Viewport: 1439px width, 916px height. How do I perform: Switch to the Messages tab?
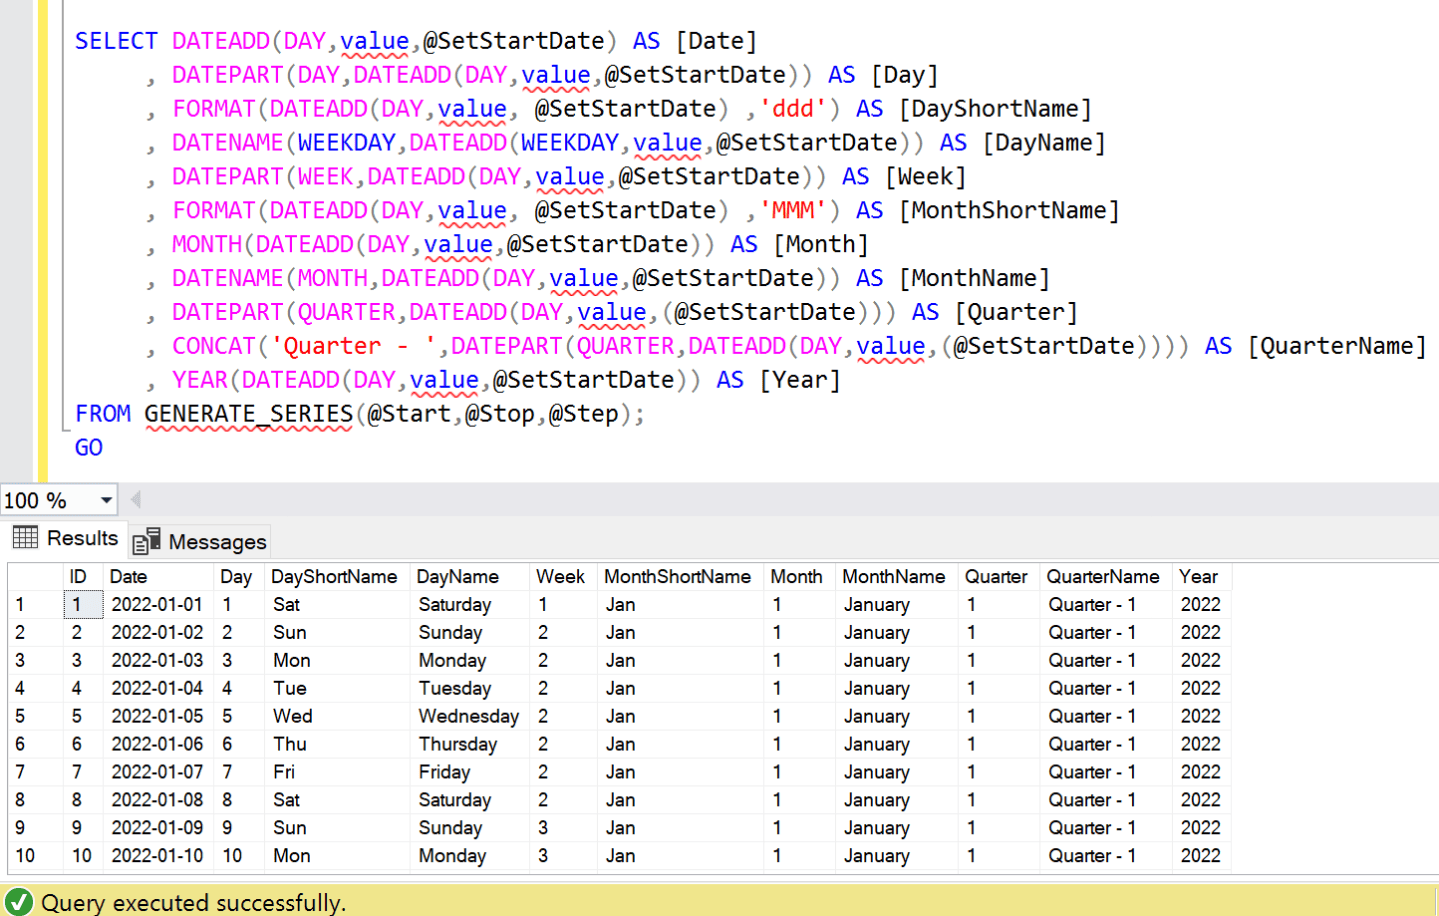pos(200,541)
